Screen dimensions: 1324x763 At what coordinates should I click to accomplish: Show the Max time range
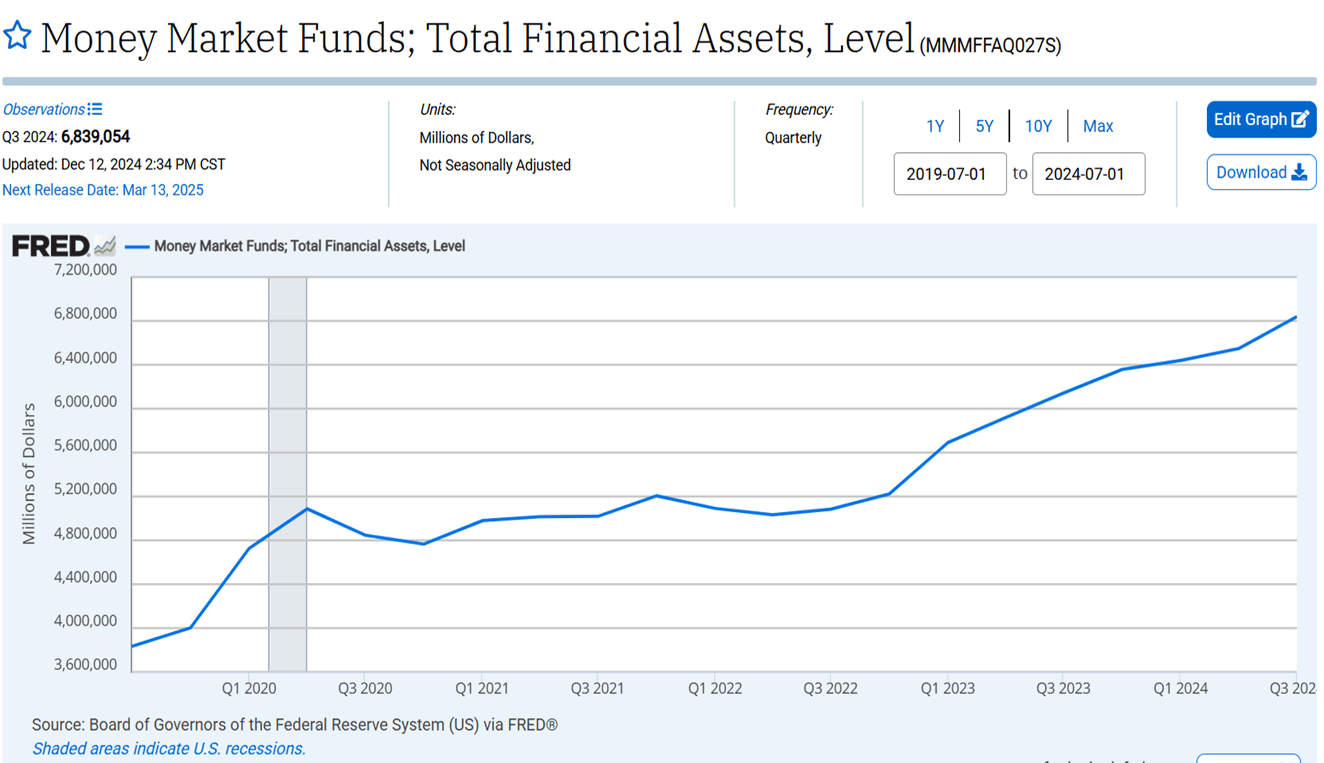1098,126
